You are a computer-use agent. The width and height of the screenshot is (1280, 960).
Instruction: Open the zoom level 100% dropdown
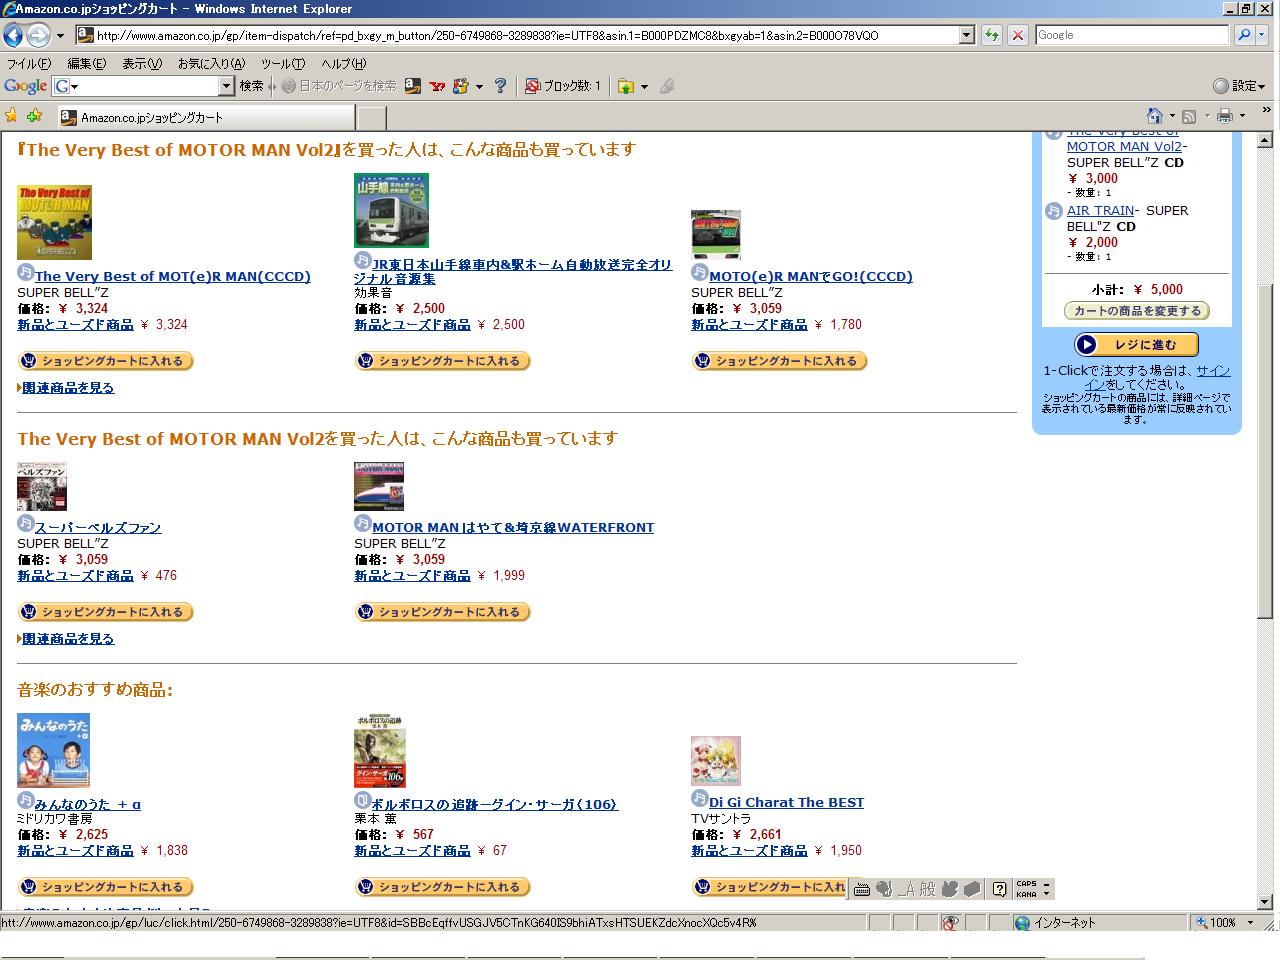1250,923
